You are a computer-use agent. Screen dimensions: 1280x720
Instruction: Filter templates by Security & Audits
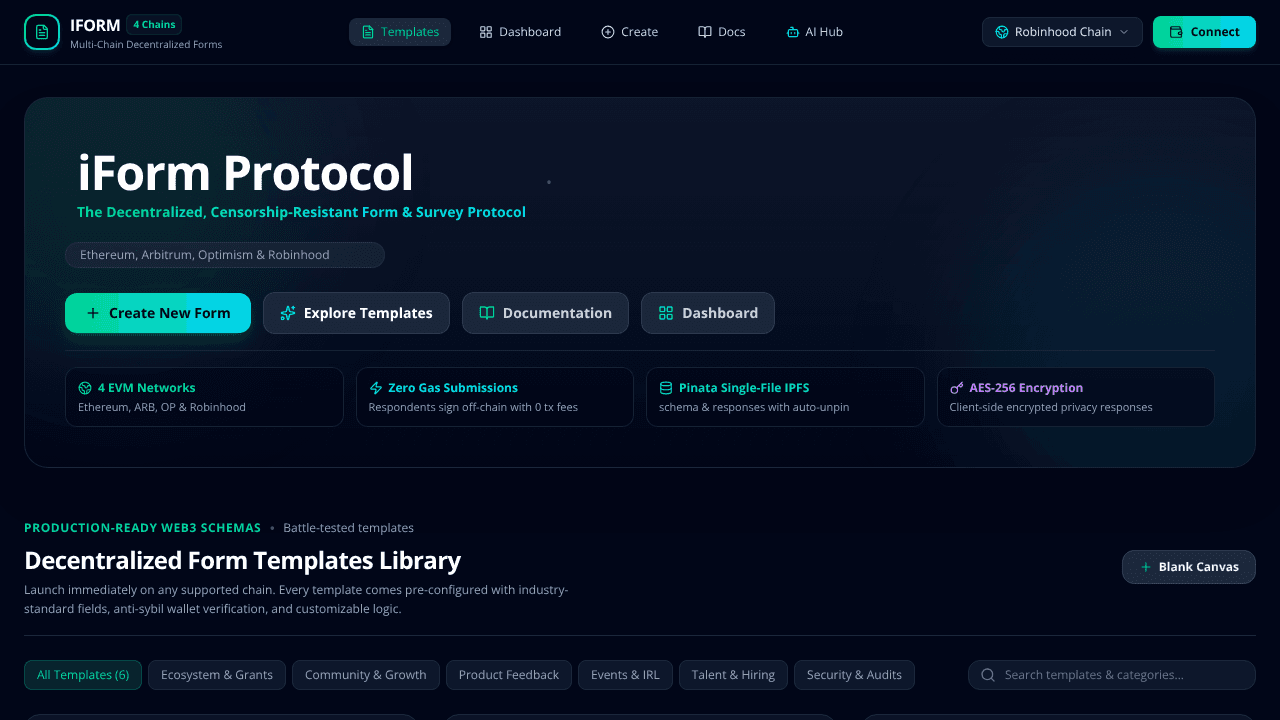[854, 675]
